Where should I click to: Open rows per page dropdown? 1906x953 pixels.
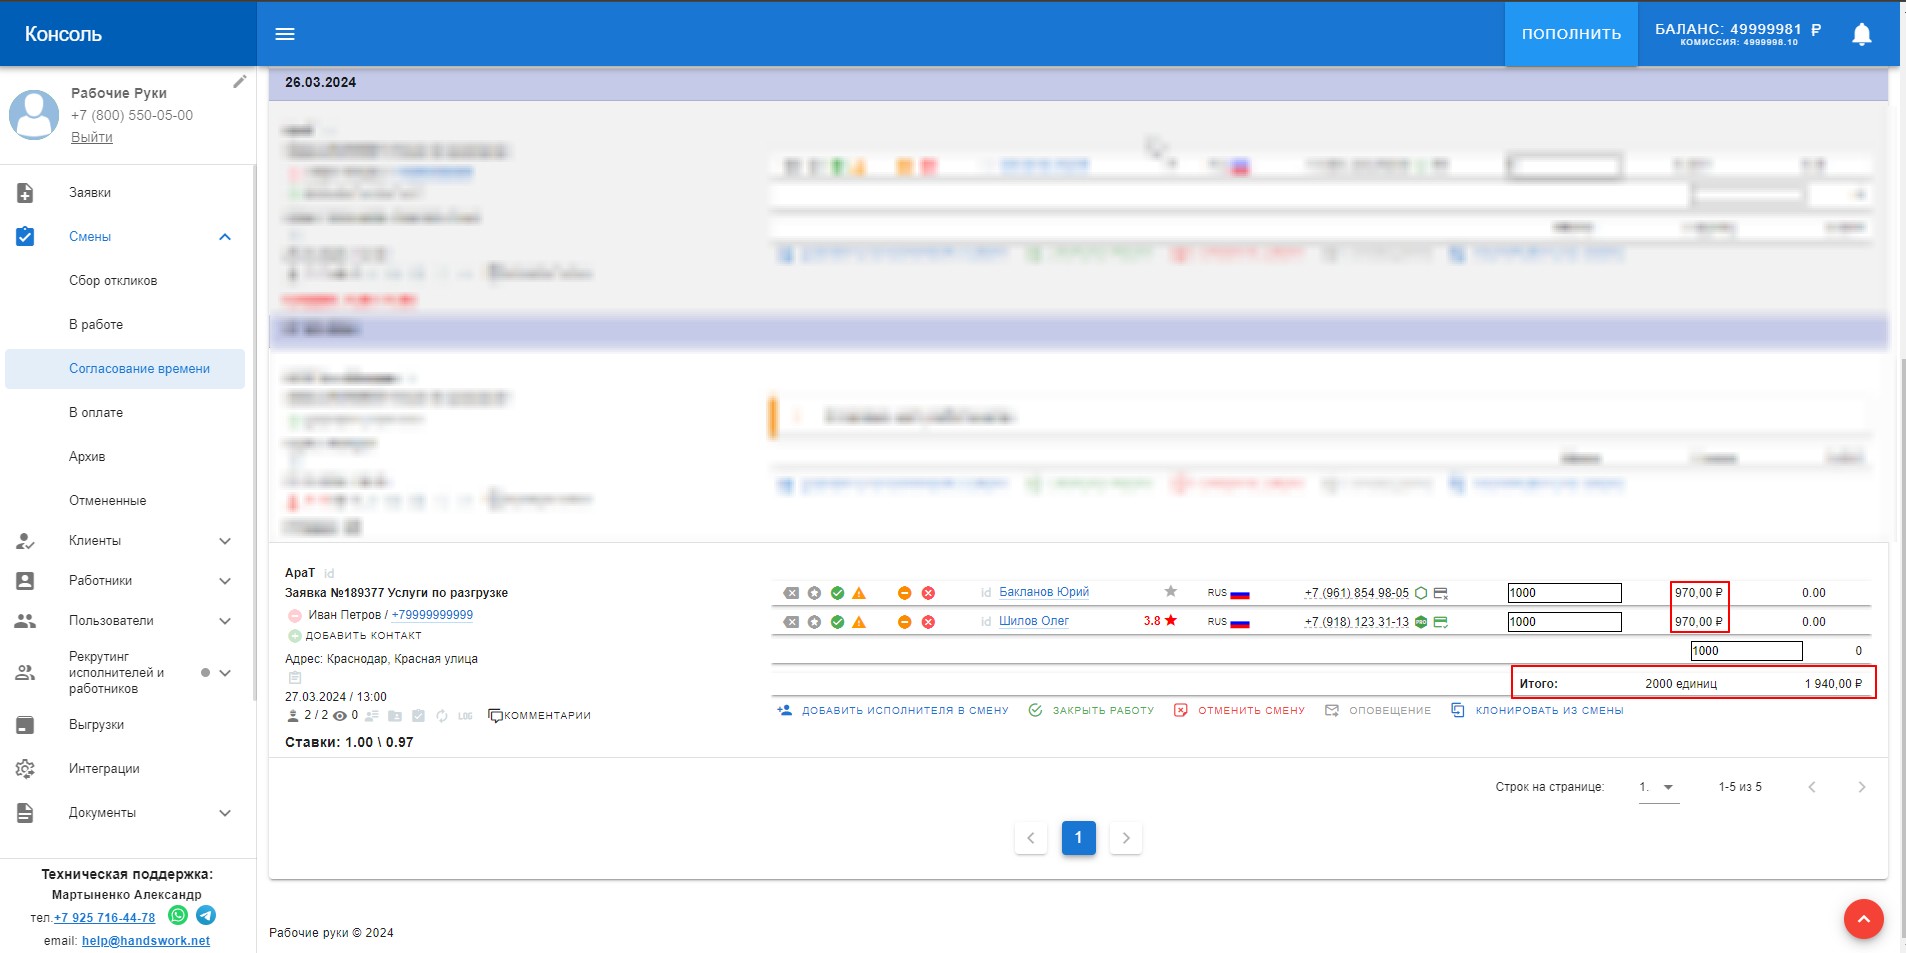(x=1659, y=787)
